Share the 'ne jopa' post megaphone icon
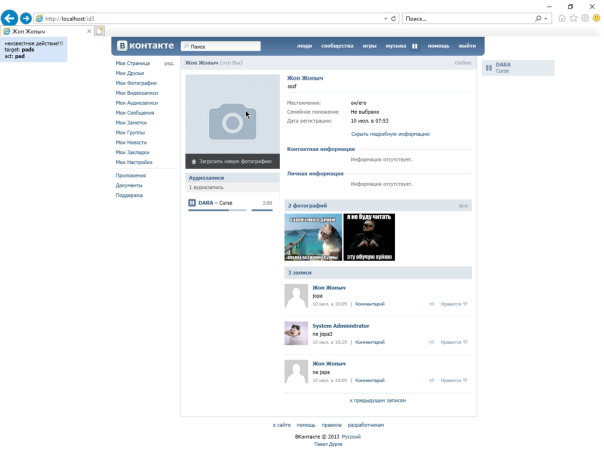Viewport: 604px width, 464px height. click(431, 380)
